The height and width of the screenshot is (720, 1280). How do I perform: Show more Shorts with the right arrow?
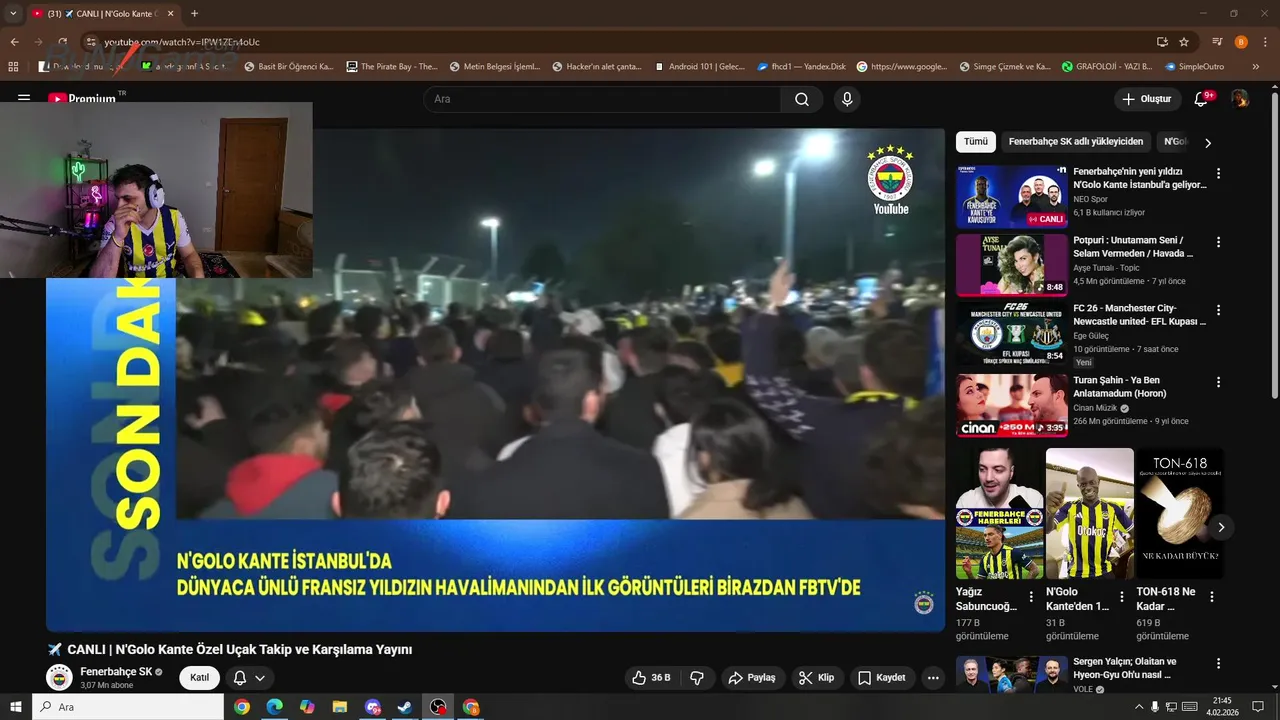pyautogui.click(x=1221, y=527)
